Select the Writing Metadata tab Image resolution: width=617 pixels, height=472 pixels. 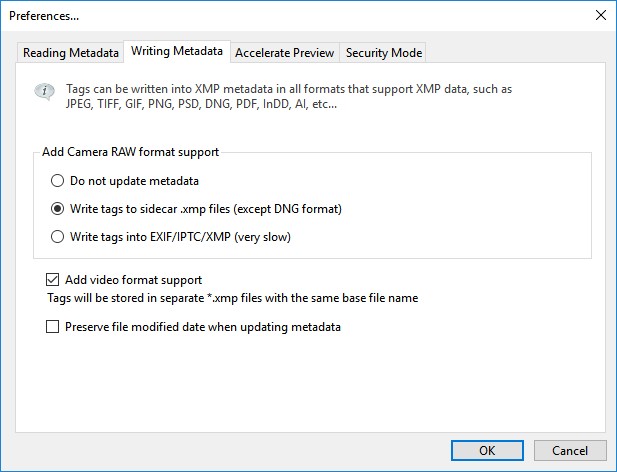point(178,52)
